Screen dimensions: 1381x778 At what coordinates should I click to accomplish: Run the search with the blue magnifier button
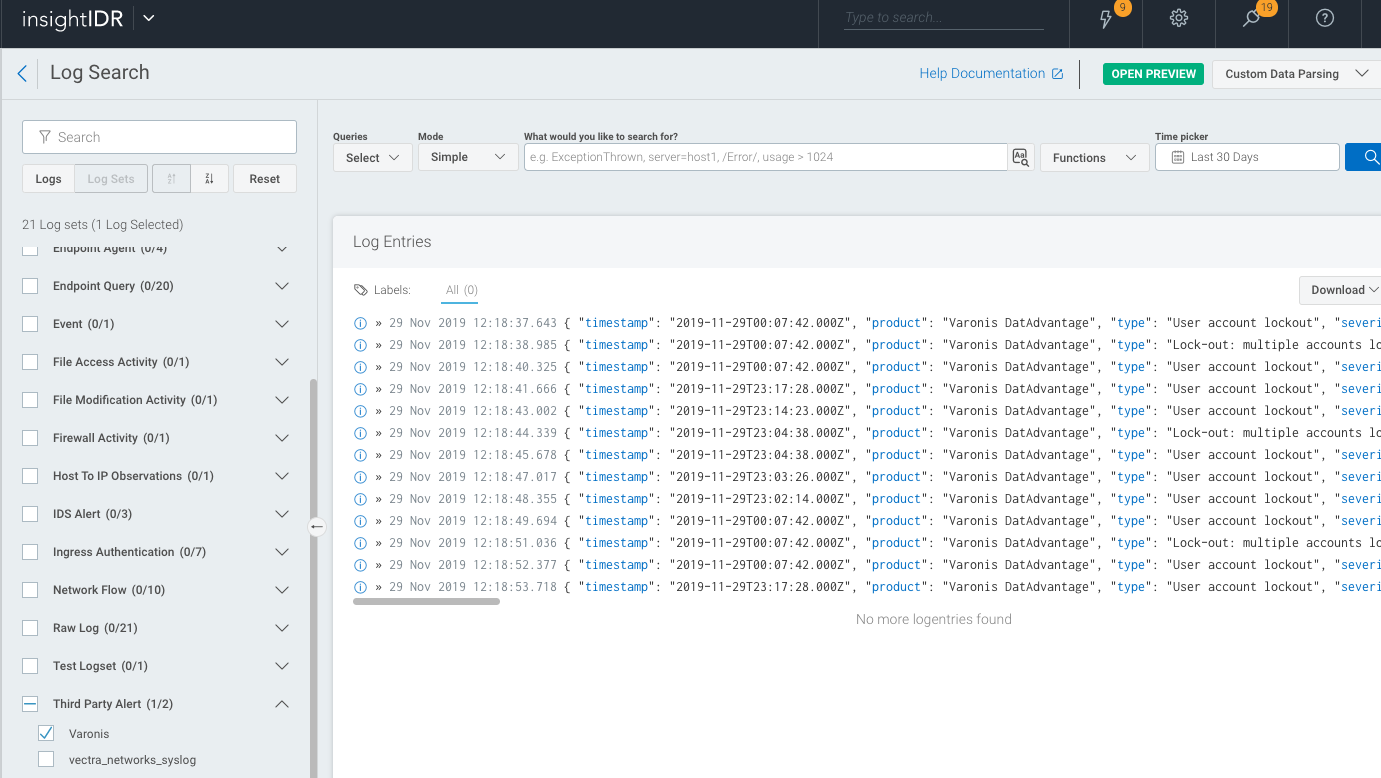[1367, 157]
